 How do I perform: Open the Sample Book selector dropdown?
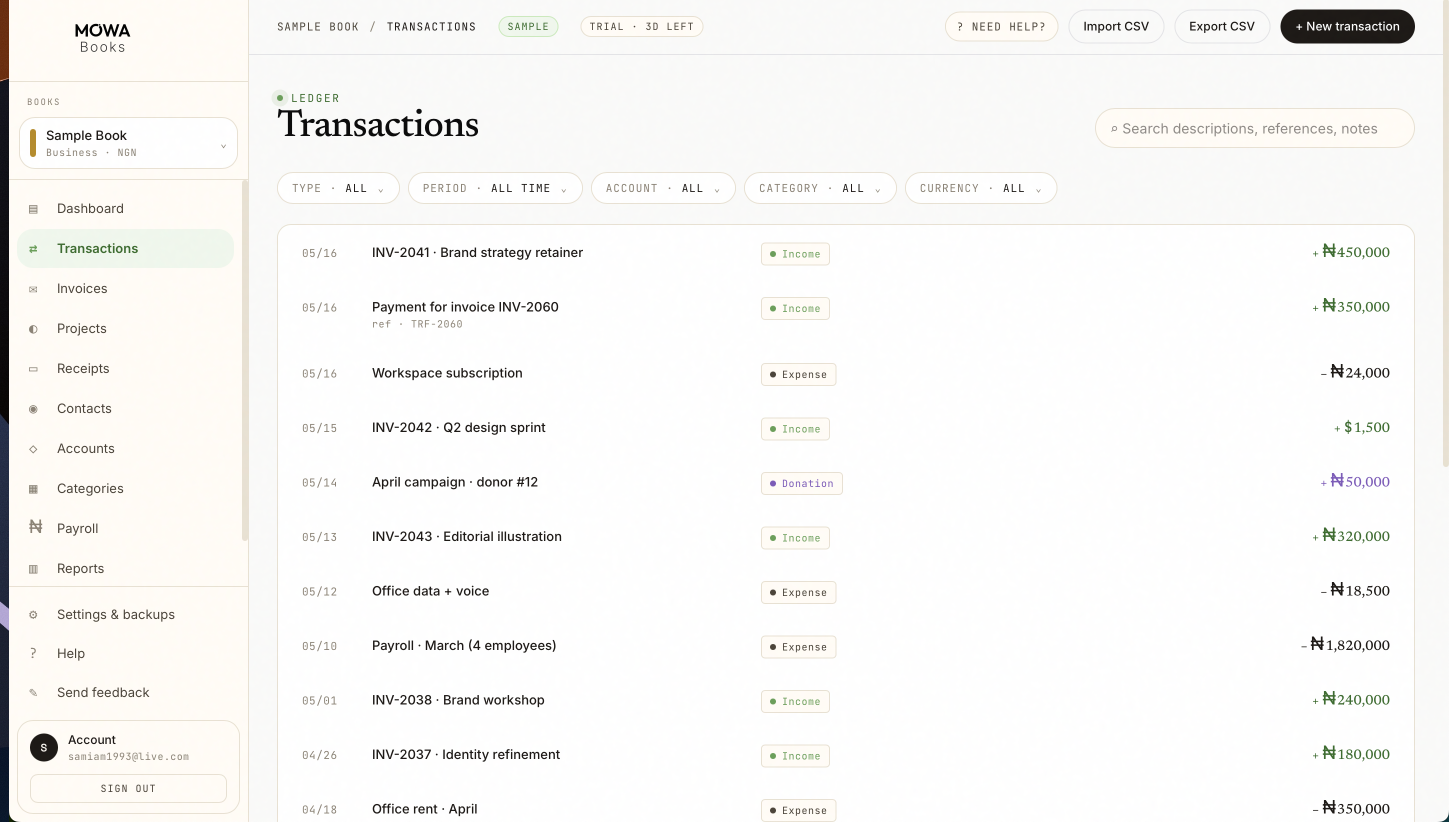(128, 143)
